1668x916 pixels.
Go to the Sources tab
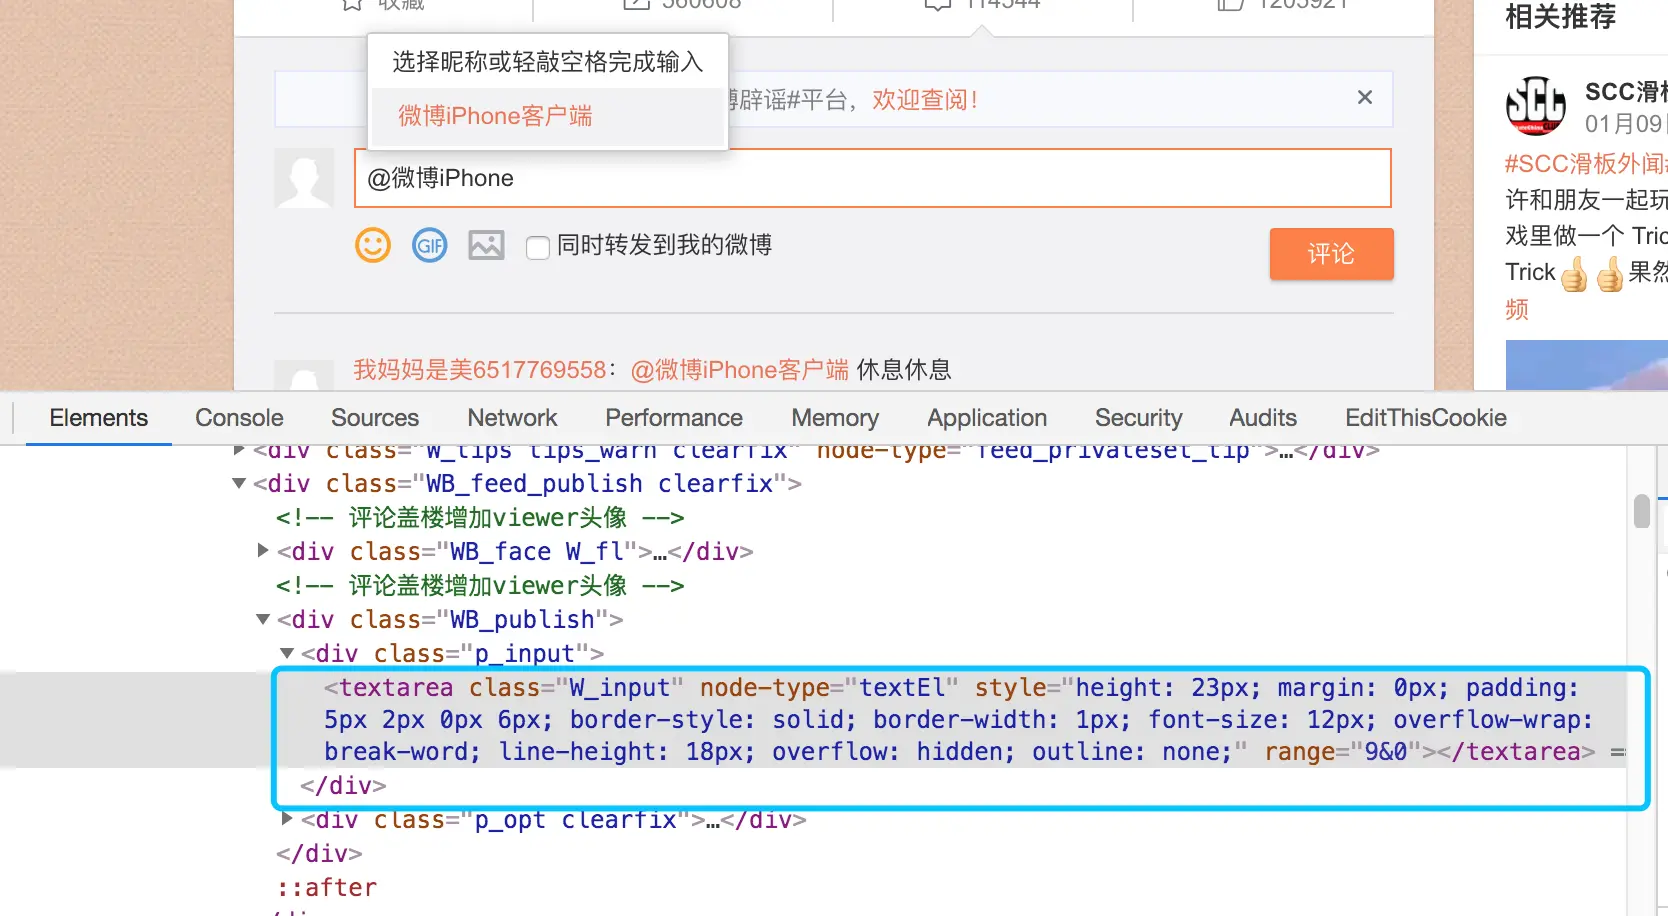[x=375, y=418]
